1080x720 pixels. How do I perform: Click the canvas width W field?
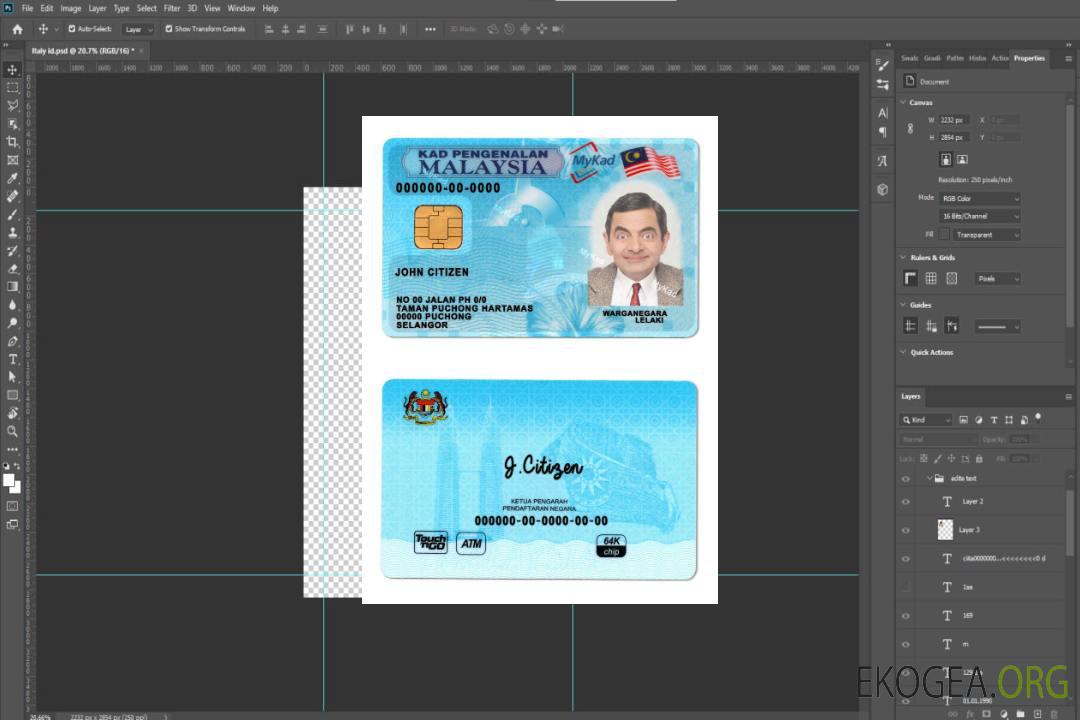[954, 120]
